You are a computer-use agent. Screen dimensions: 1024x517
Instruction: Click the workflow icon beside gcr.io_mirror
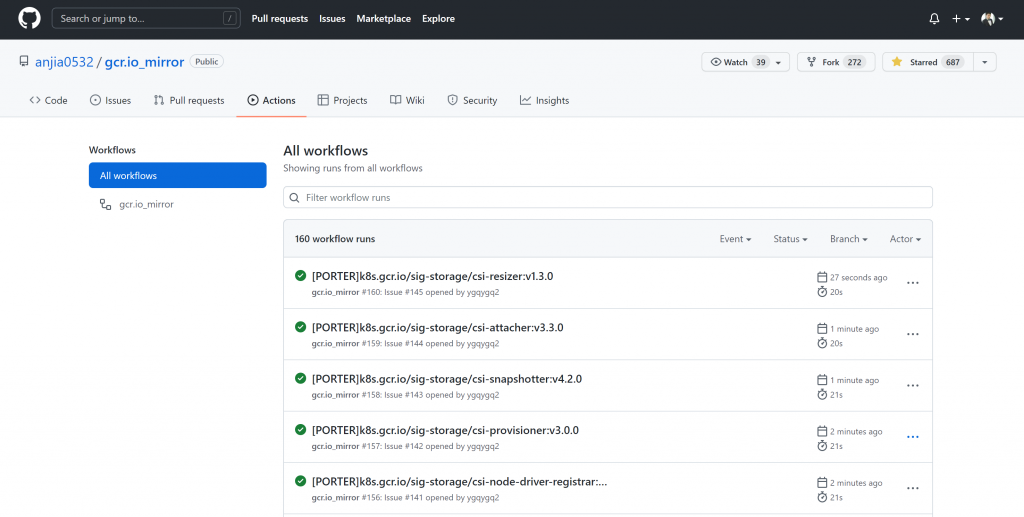tap(105, 204)
